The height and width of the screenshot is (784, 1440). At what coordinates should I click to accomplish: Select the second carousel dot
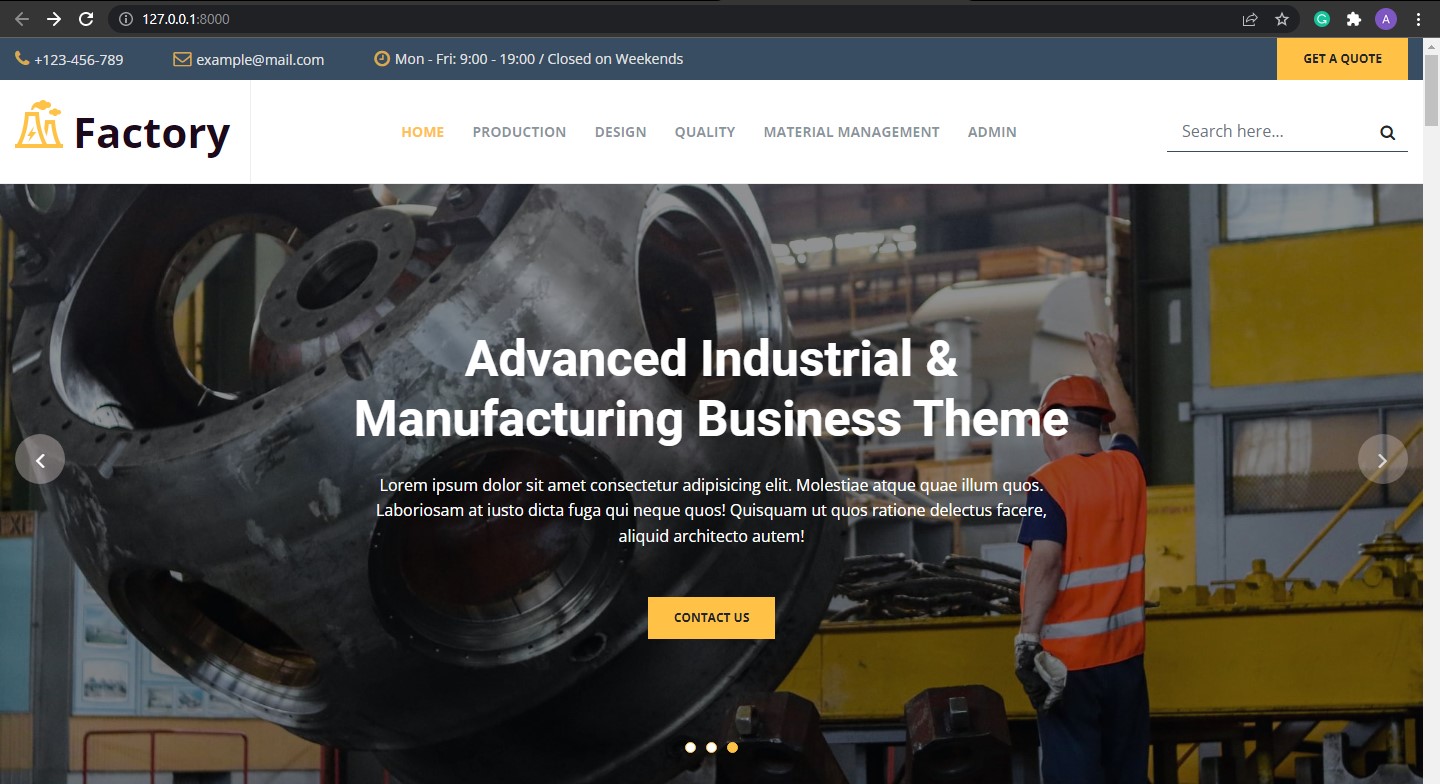click(711, 747)
